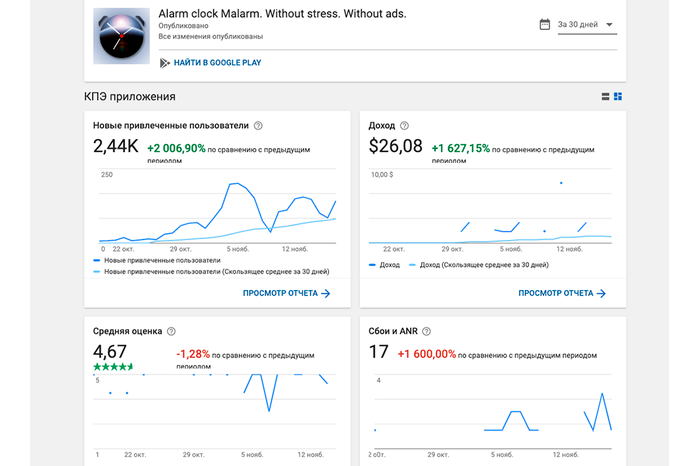
Task: Click 'Доход (Скользящее среднее за 30 дней)' legend
Action: pos(479,265)
